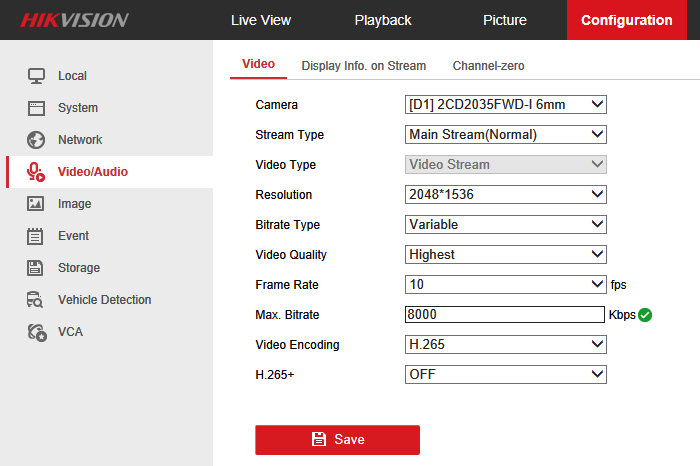Click the Local monitor icon
The width and height of the screenshot is (700, 466).
[x=36, y=76]
